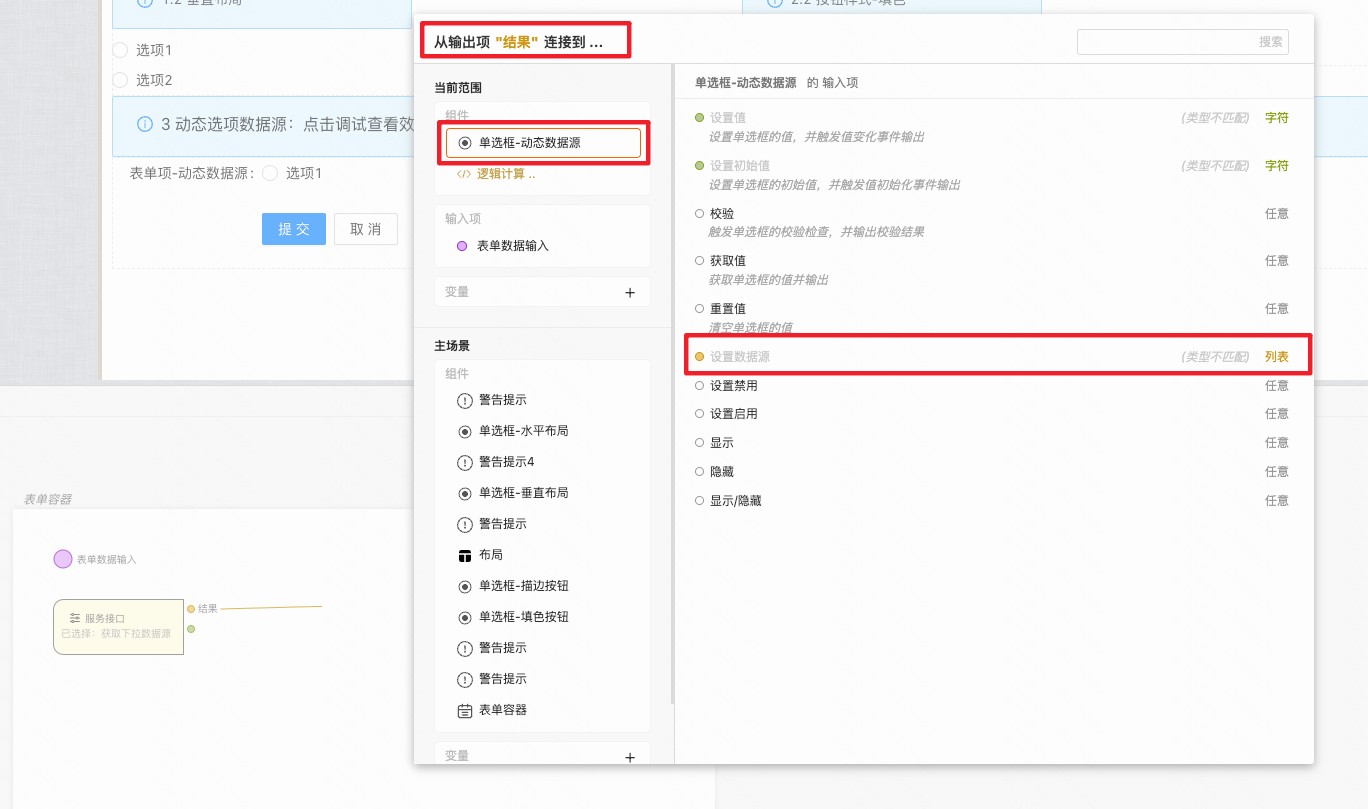
Task: Select the 服务接口 node on canvas
Action: pos(118,626)
